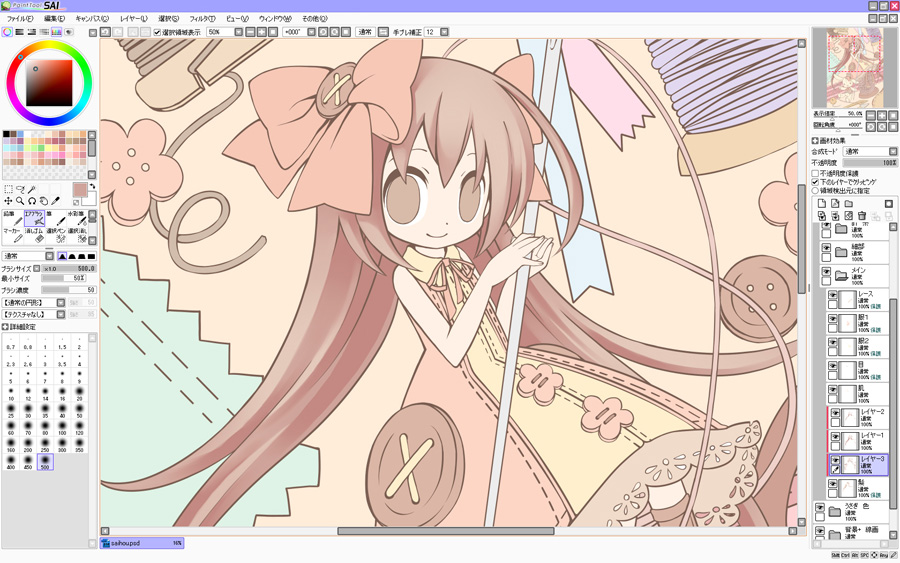Open the フィルタ(T) menu

[x=202, y=18]
